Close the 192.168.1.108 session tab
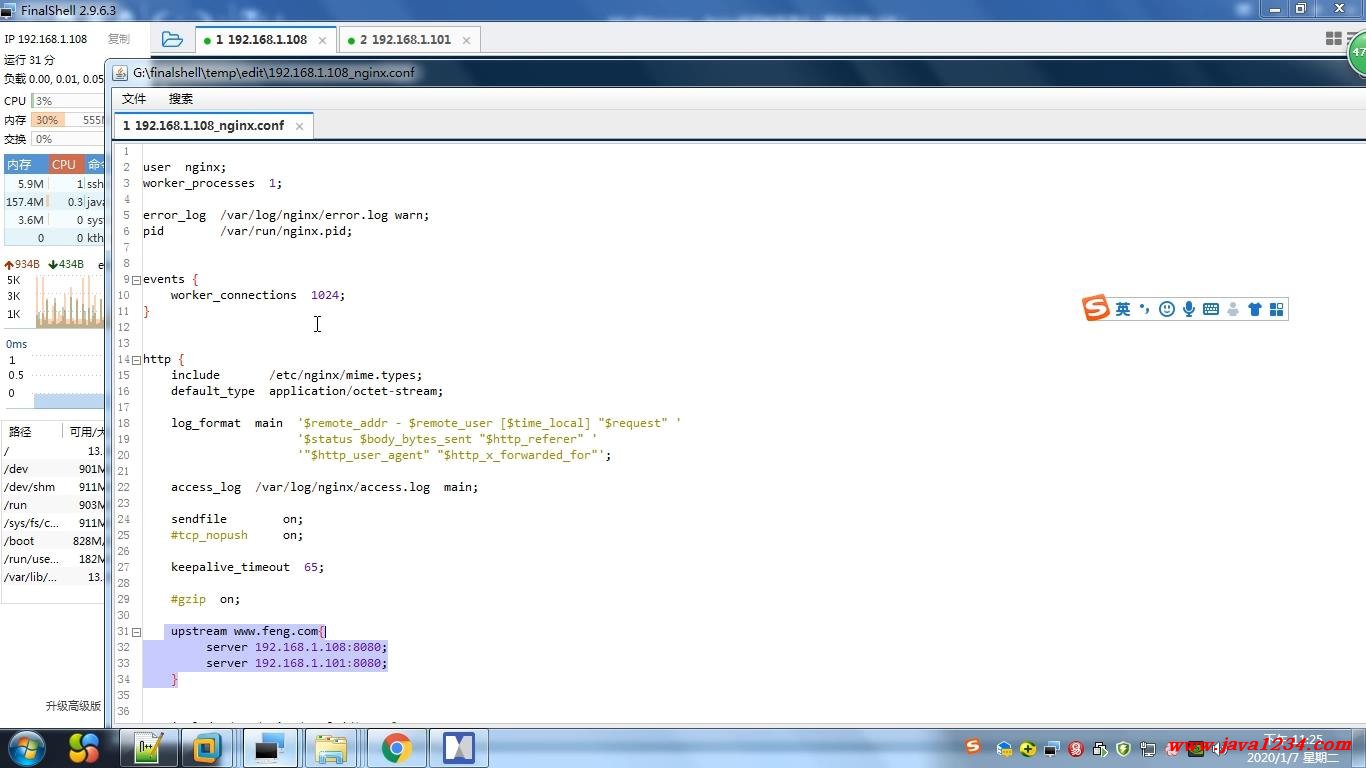The width and height of the screenshot is (1366, 768). tap(322, 40)
